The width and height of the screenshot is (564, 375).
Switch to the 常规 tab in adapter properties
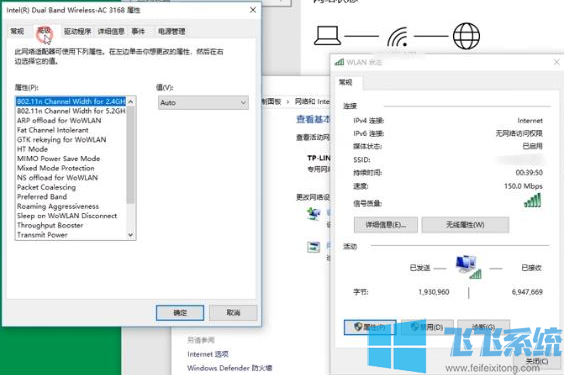(x=17, y=32)
